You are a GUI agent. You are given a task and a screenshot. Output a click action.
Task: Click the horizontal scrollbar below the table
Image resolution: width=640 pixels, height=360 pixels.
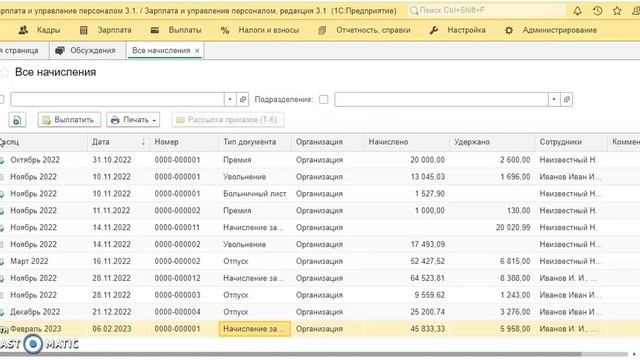290,354
